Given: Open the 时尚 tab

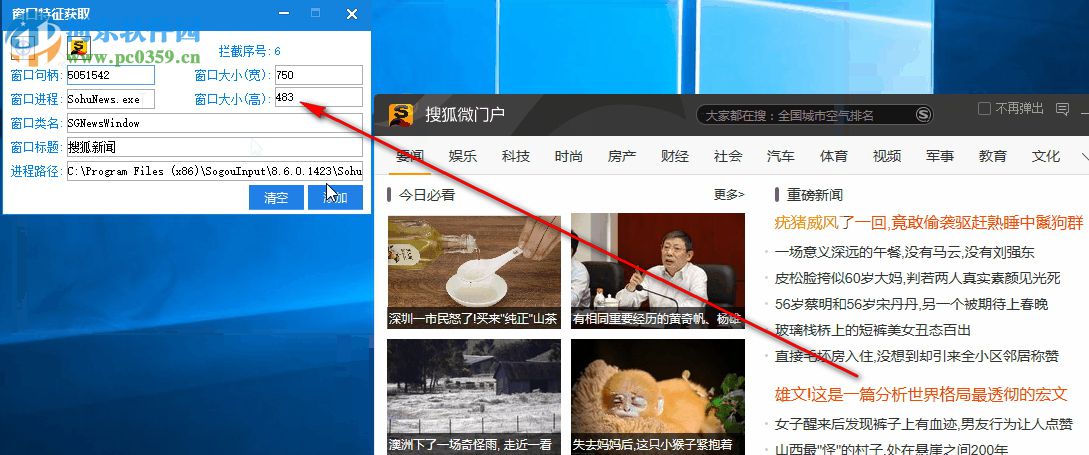Looking at the screenshot, I should [569, 156].
